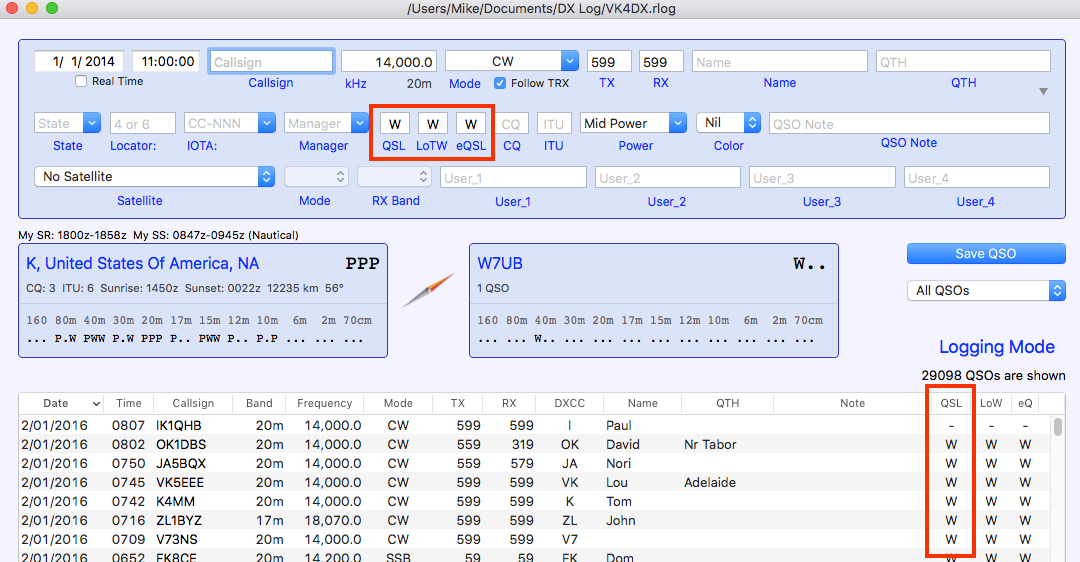Click the W7UB callsign info heading
Screen dimensions: 1080x562
tap(500, 263)
